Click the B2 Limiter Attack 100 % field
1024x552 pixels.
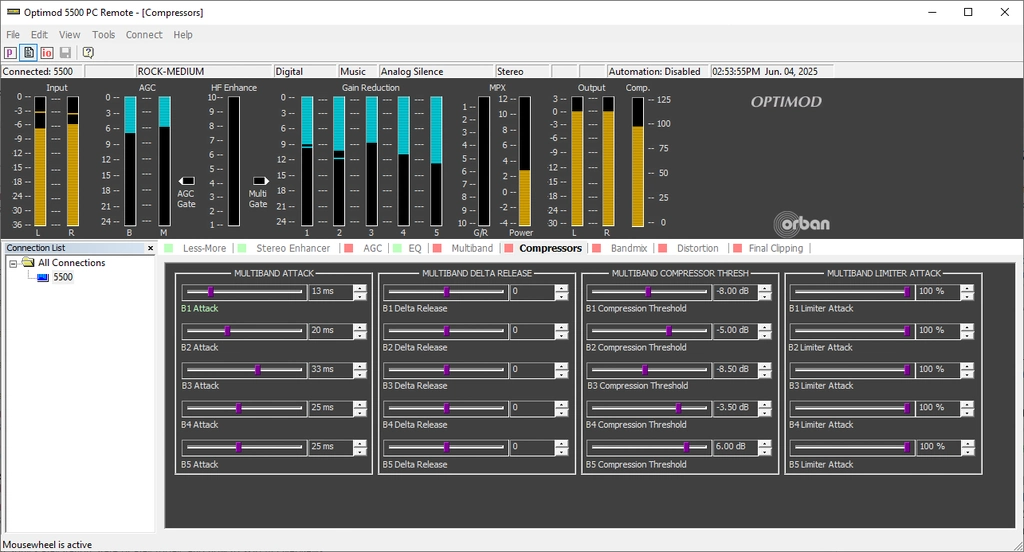tap(938, 331)
